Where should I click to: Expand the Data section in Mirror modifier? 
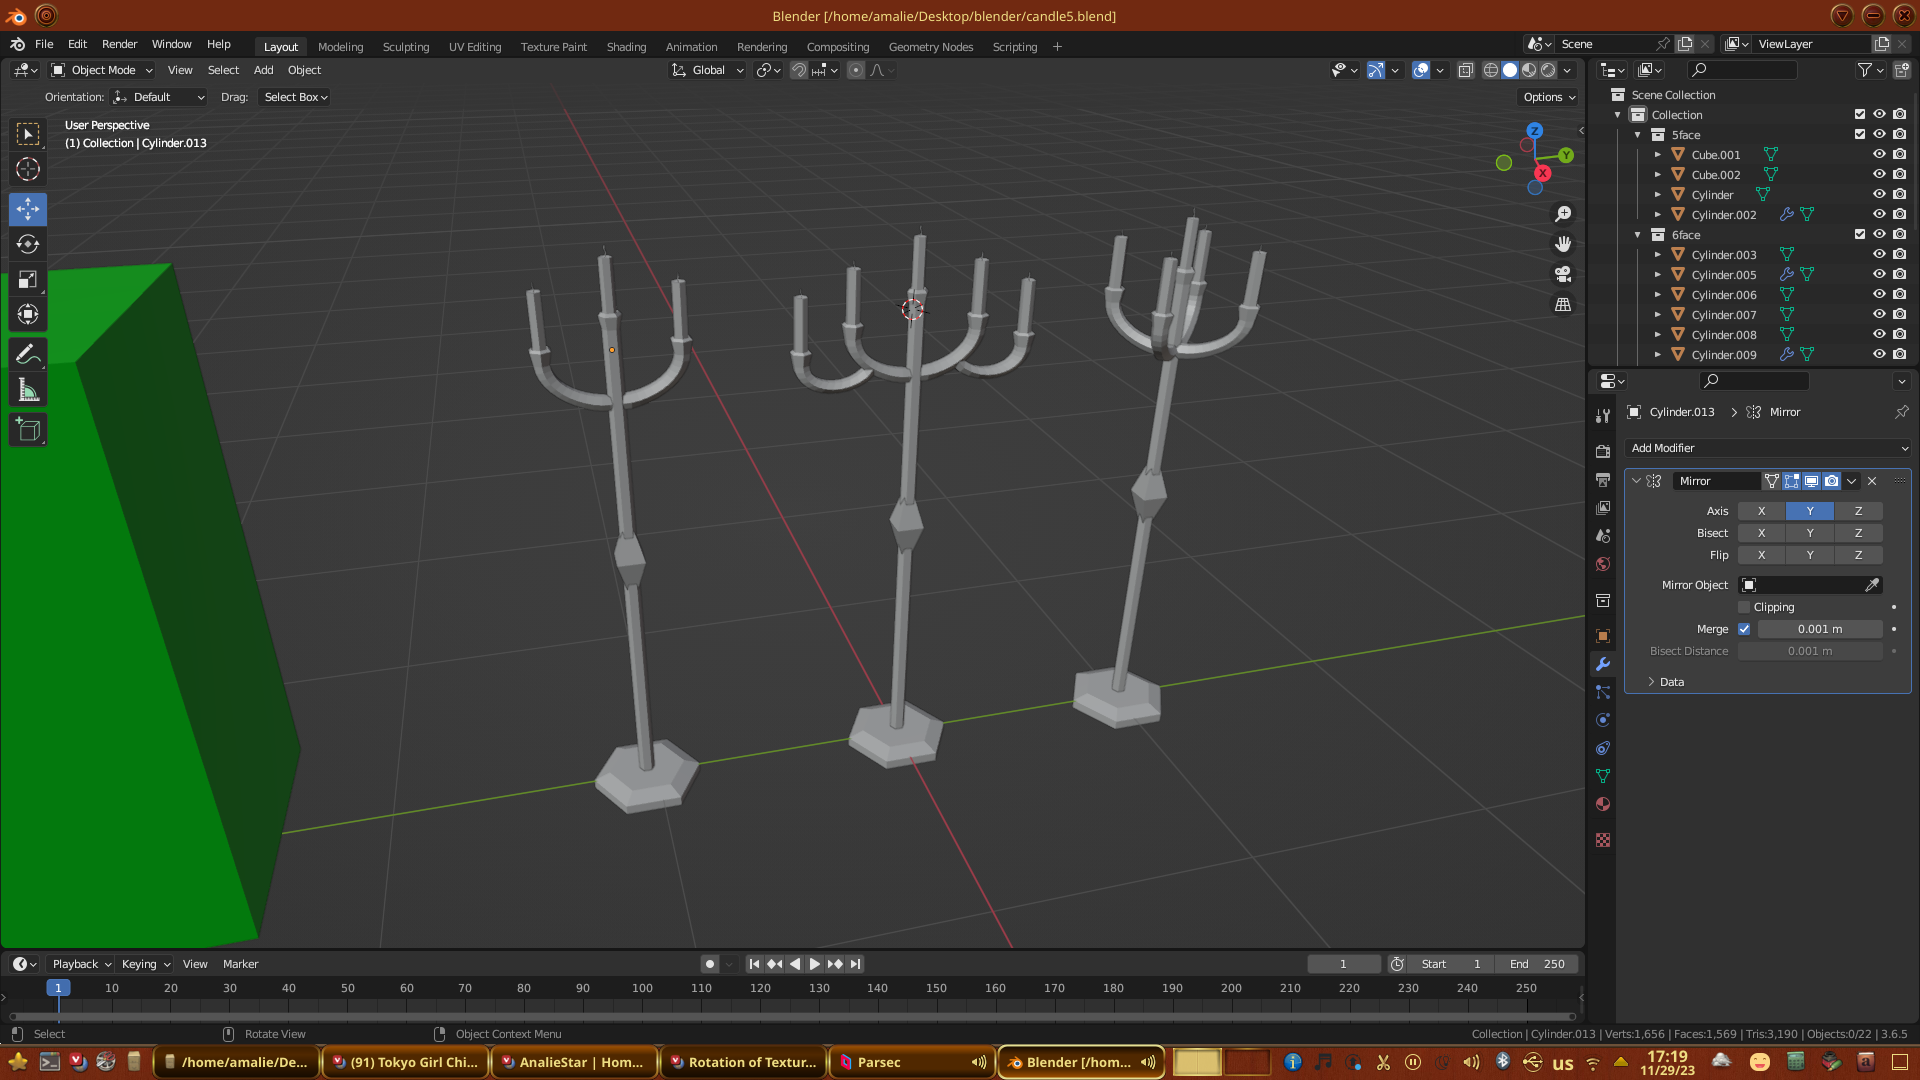tap(1671, 682)
